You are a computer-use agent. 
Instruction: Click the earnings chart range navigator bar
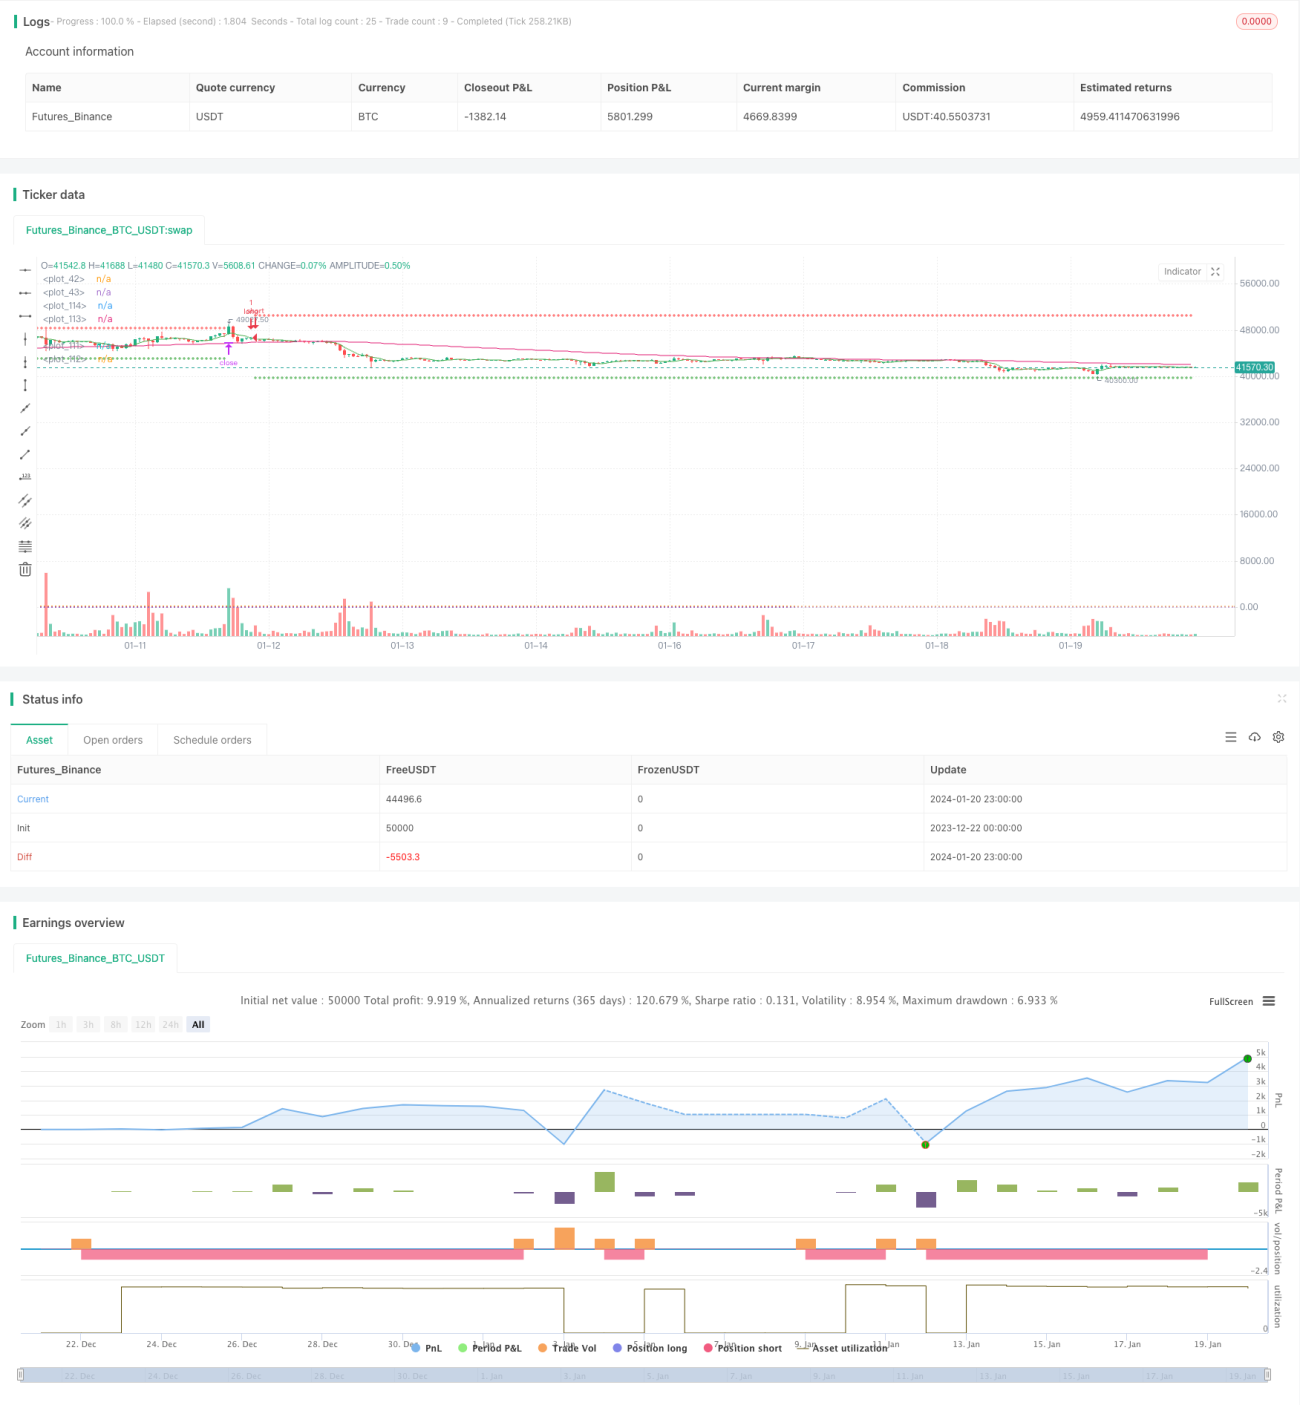(644, 1375)
